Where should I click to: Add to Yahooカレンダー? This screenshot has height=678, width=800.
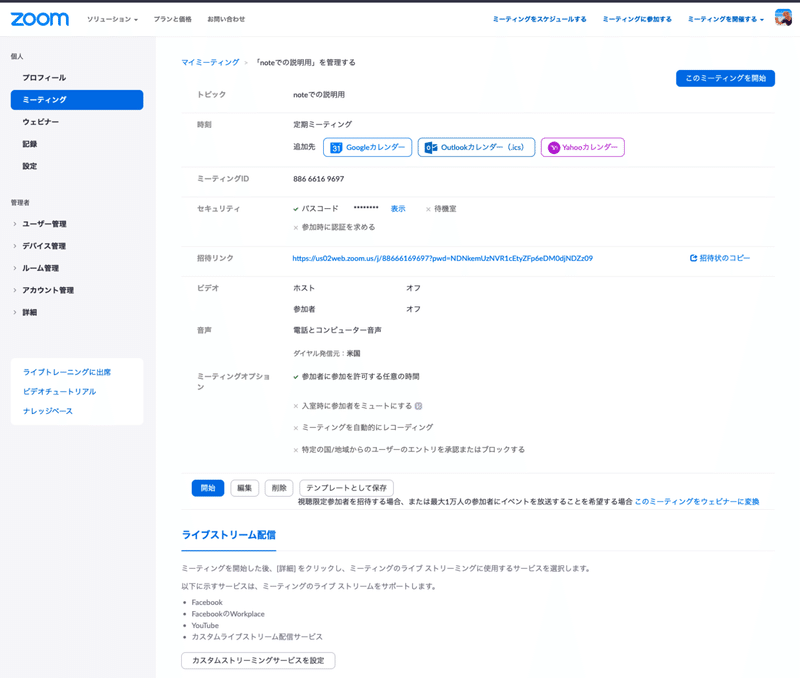[x=582, y=147]
